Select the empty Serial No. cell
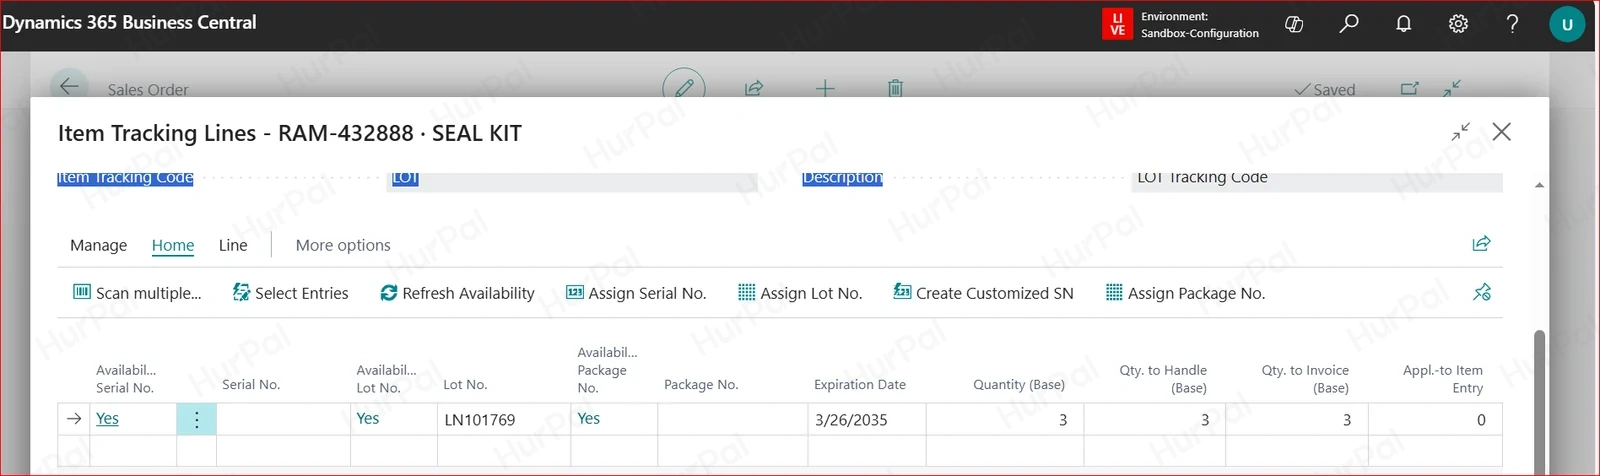Viewport: 1600px width, 476px height. (283, 419)
